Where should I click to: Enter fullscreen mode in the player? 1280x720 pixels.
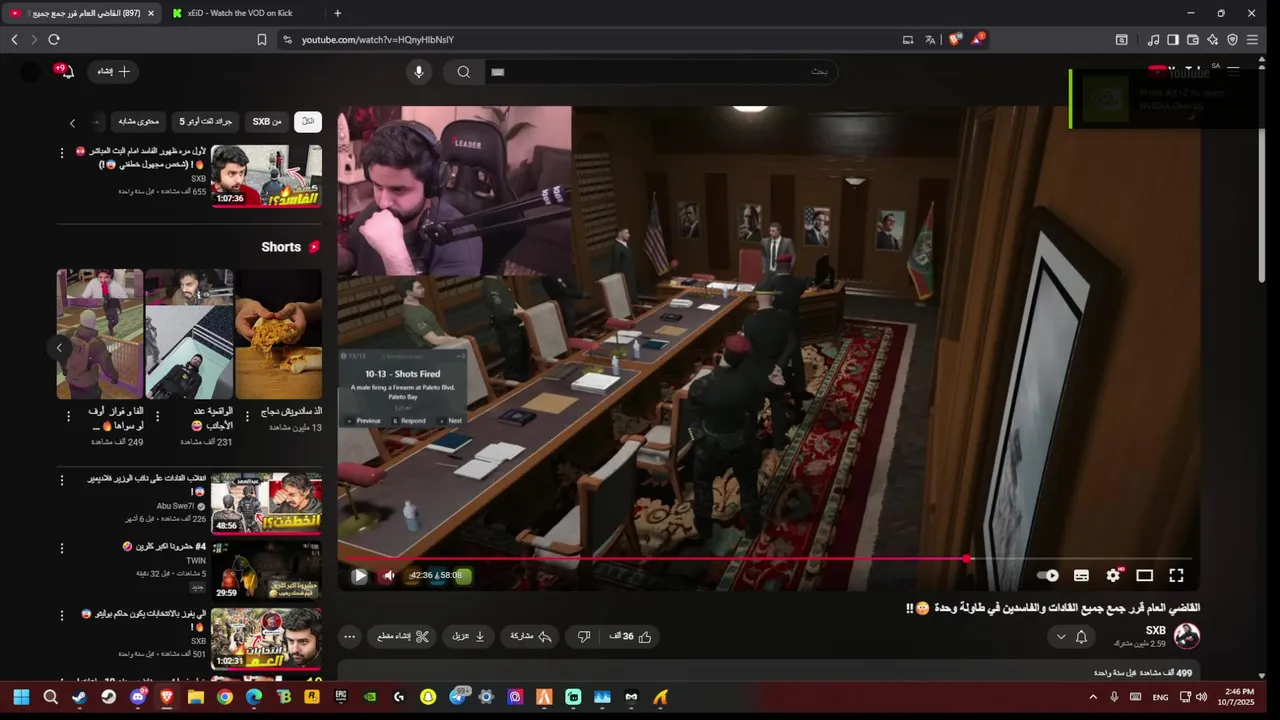coord(1177,576)
